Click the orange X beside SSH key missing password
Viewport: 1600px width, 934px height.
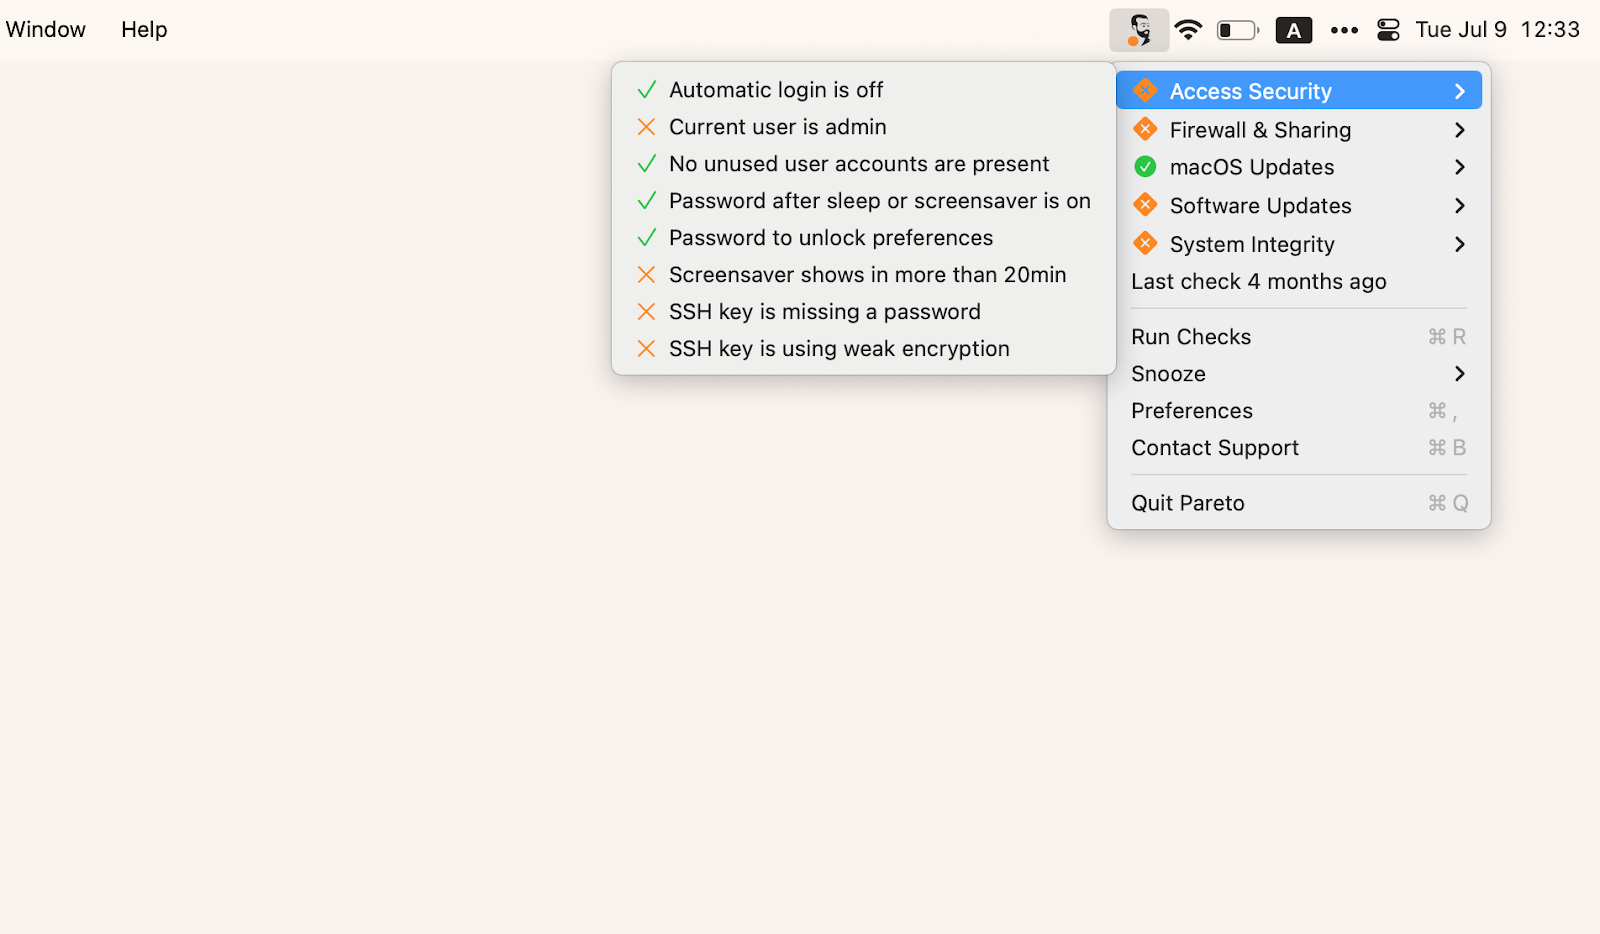coord(647,312)
